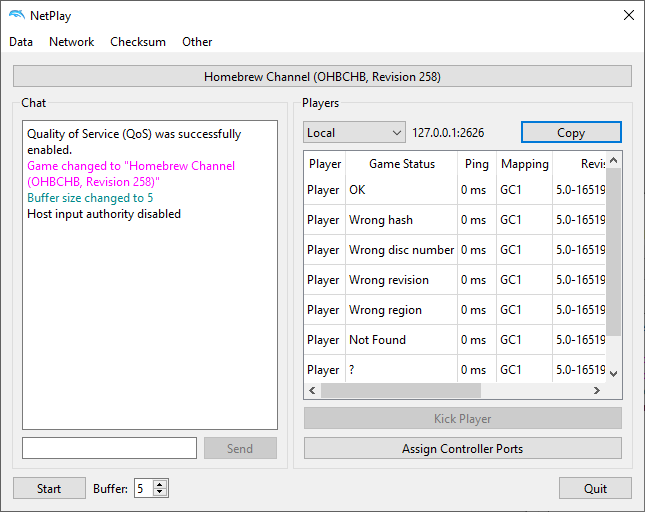Click the Send chat button

[x=240, y=448]
